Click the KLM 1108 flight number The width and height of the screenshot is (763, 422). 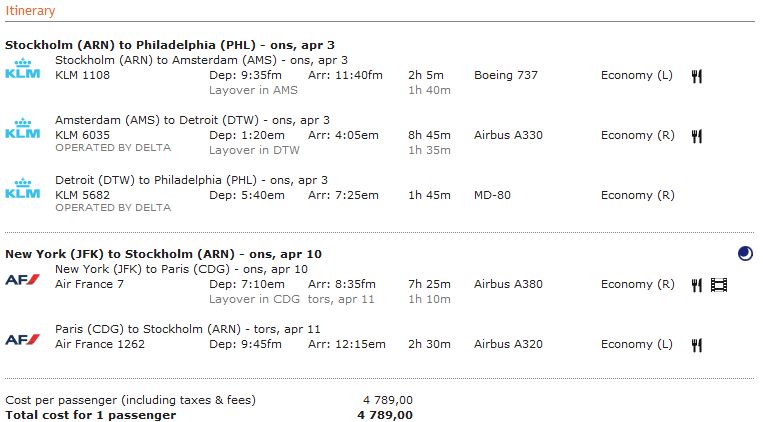coord(82,75)
